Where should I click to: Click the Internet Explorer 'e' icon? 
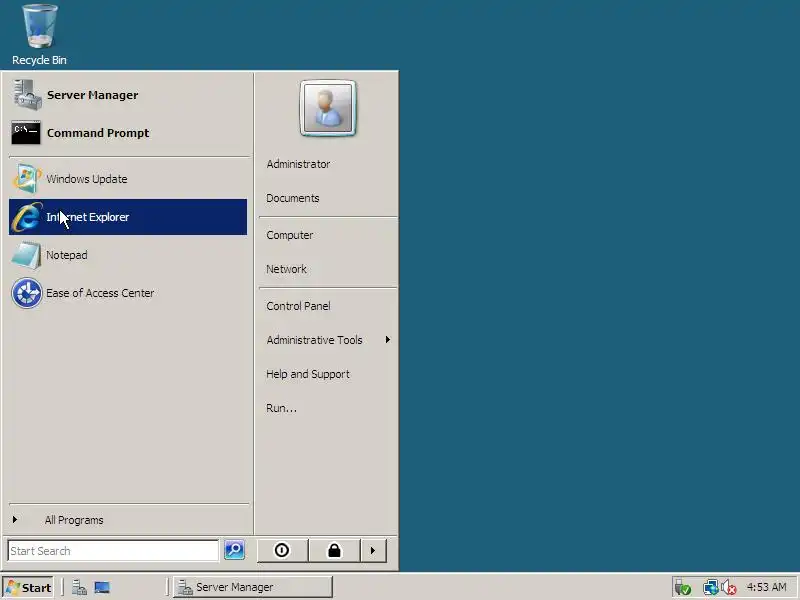27,217
